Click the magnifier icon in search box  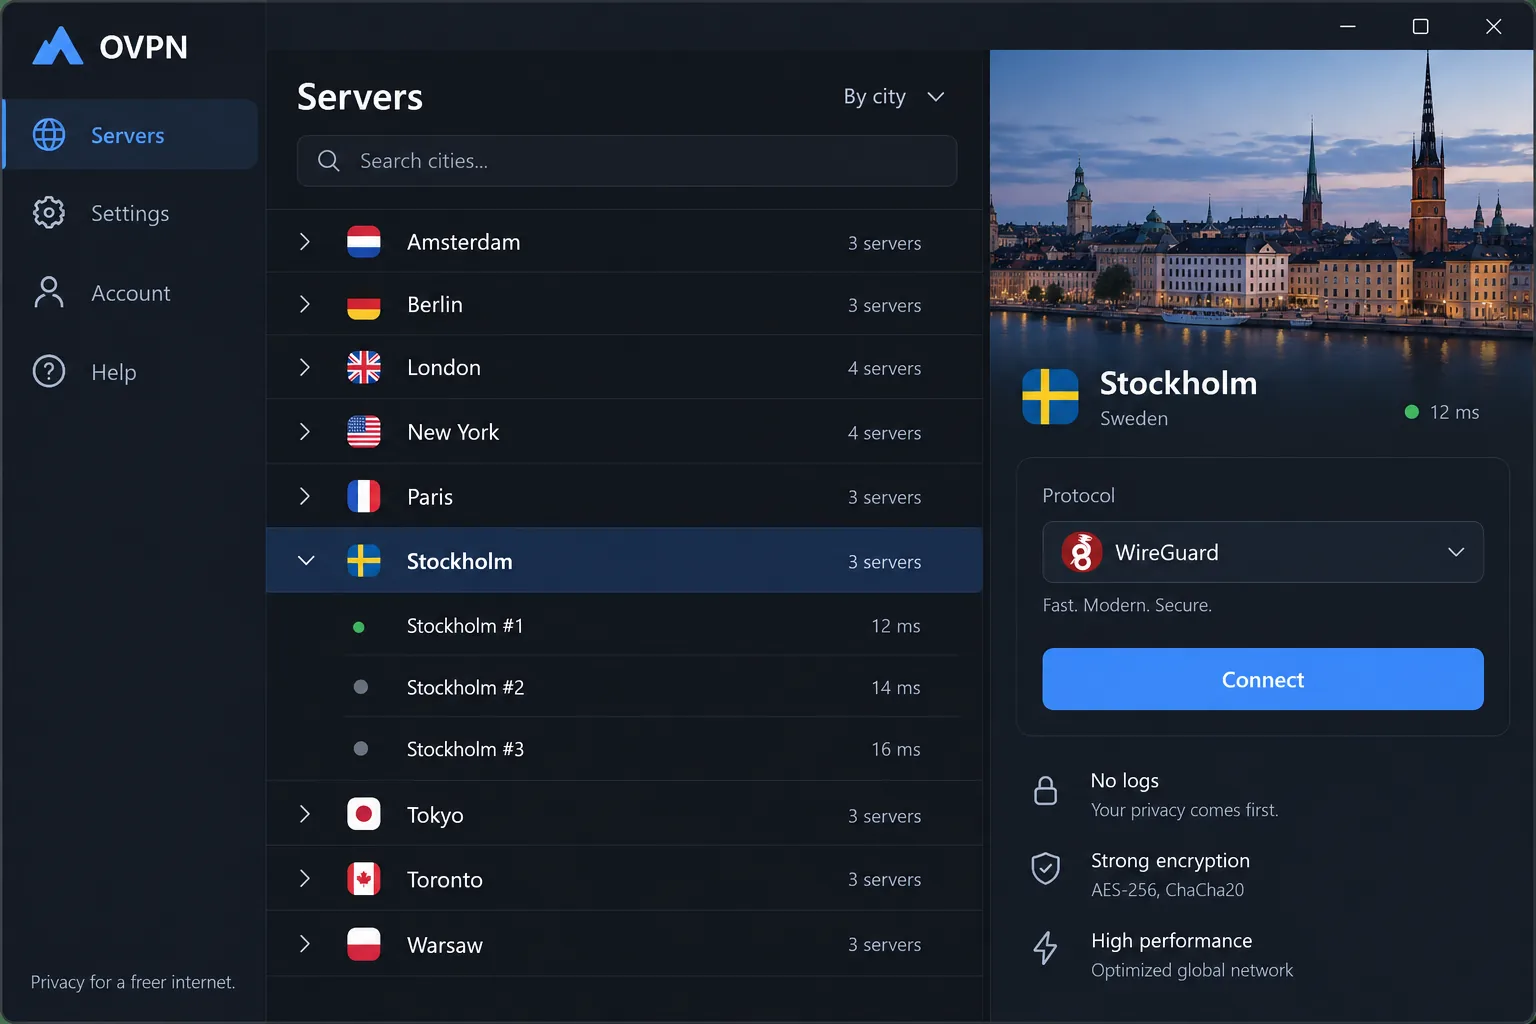coord(328,160)
